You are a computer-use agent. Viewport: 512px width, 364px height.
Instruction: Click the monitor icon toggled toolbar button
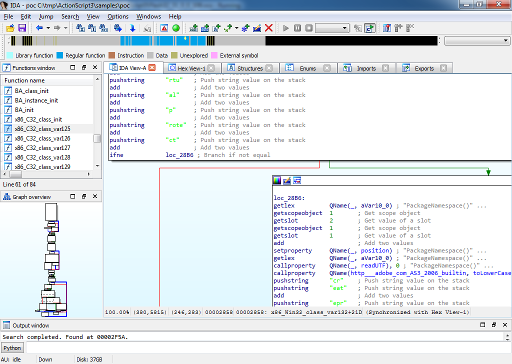pos(369,28)
